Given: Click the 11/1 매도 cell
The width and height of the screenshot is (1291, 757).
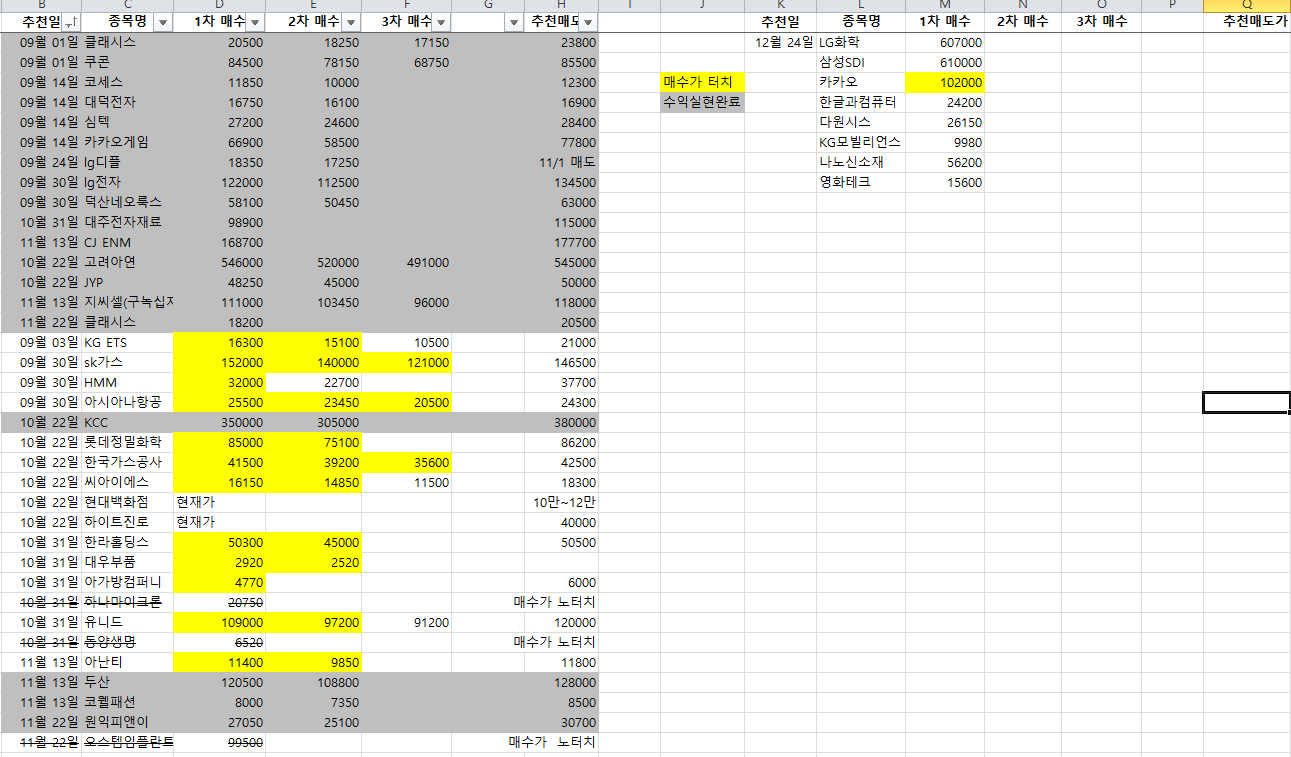Looking at the screenshot, I should pyautogui.click(x=561, y=162).
